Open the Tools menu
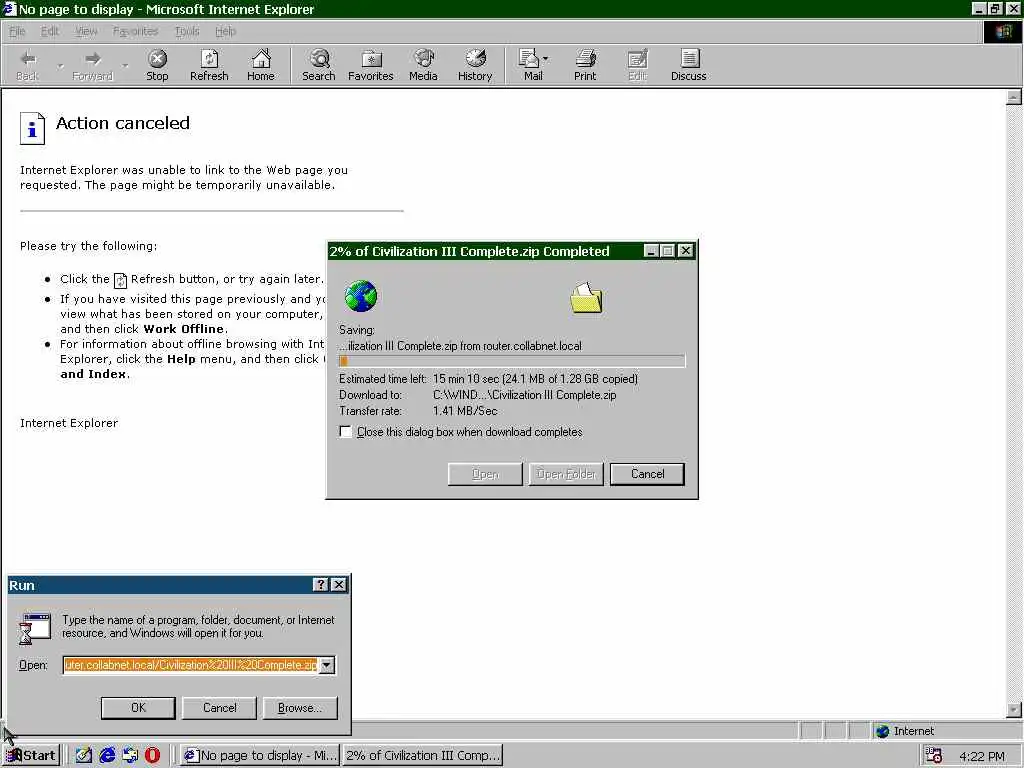The height and width of the screenshot is (768, 1024). pos(187,31)
